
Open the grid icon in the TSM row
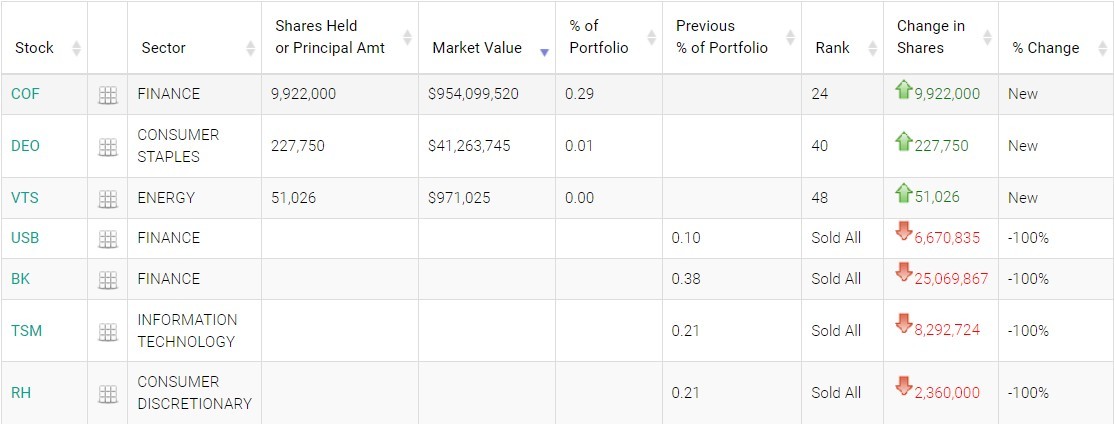tap(107, 331)
